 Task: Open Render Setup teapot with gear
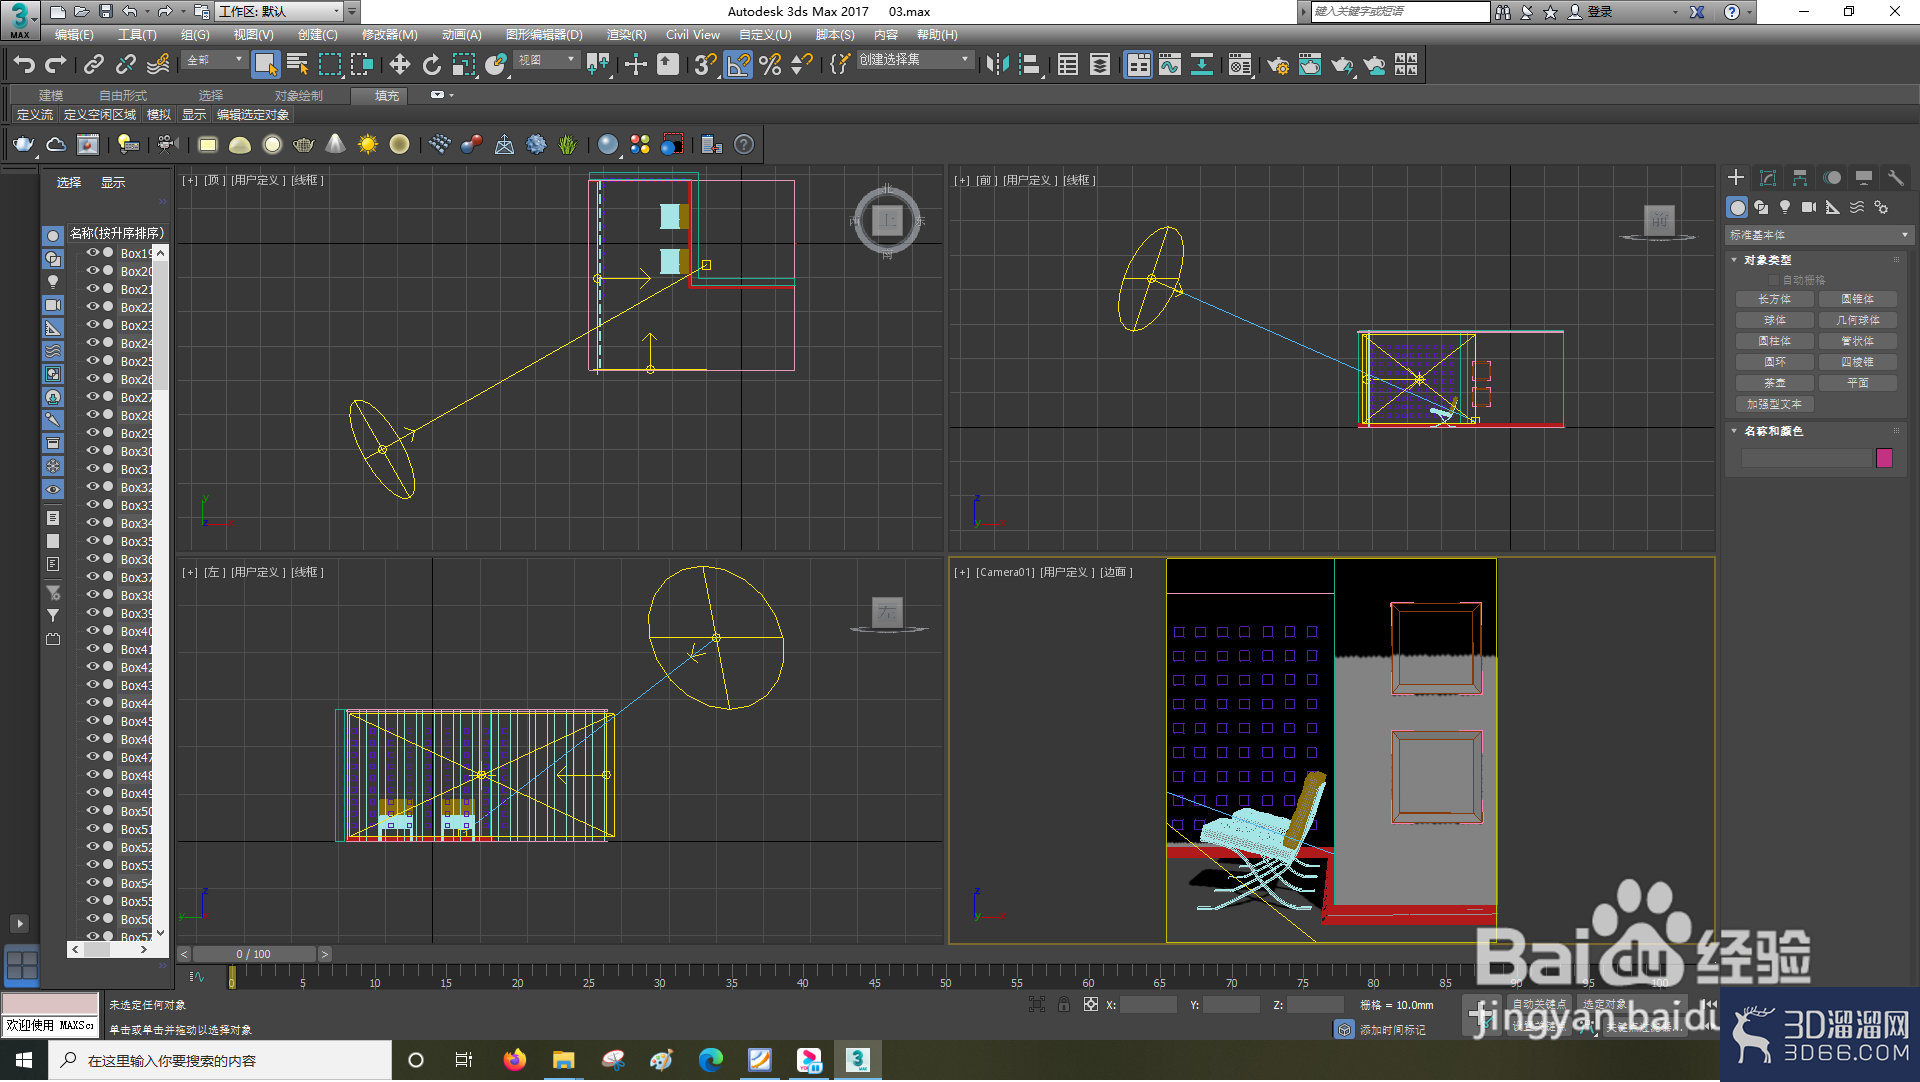[1278, 65]
